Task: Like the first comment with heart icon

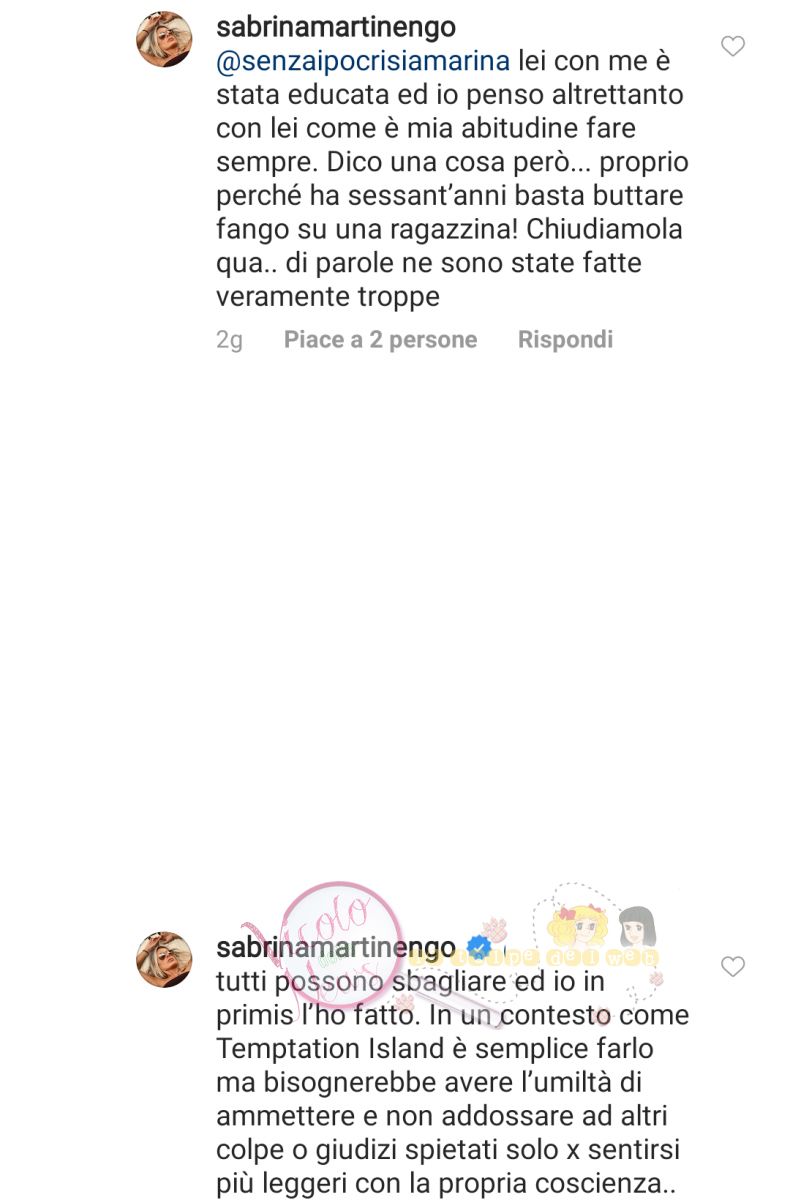Action: tap(733, 46)
